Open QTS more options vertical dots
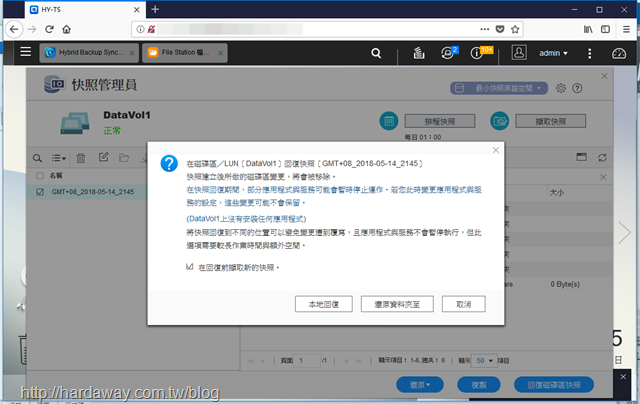Screen dimensions: 640x404 pyautogui.click(x=589, y=53)
